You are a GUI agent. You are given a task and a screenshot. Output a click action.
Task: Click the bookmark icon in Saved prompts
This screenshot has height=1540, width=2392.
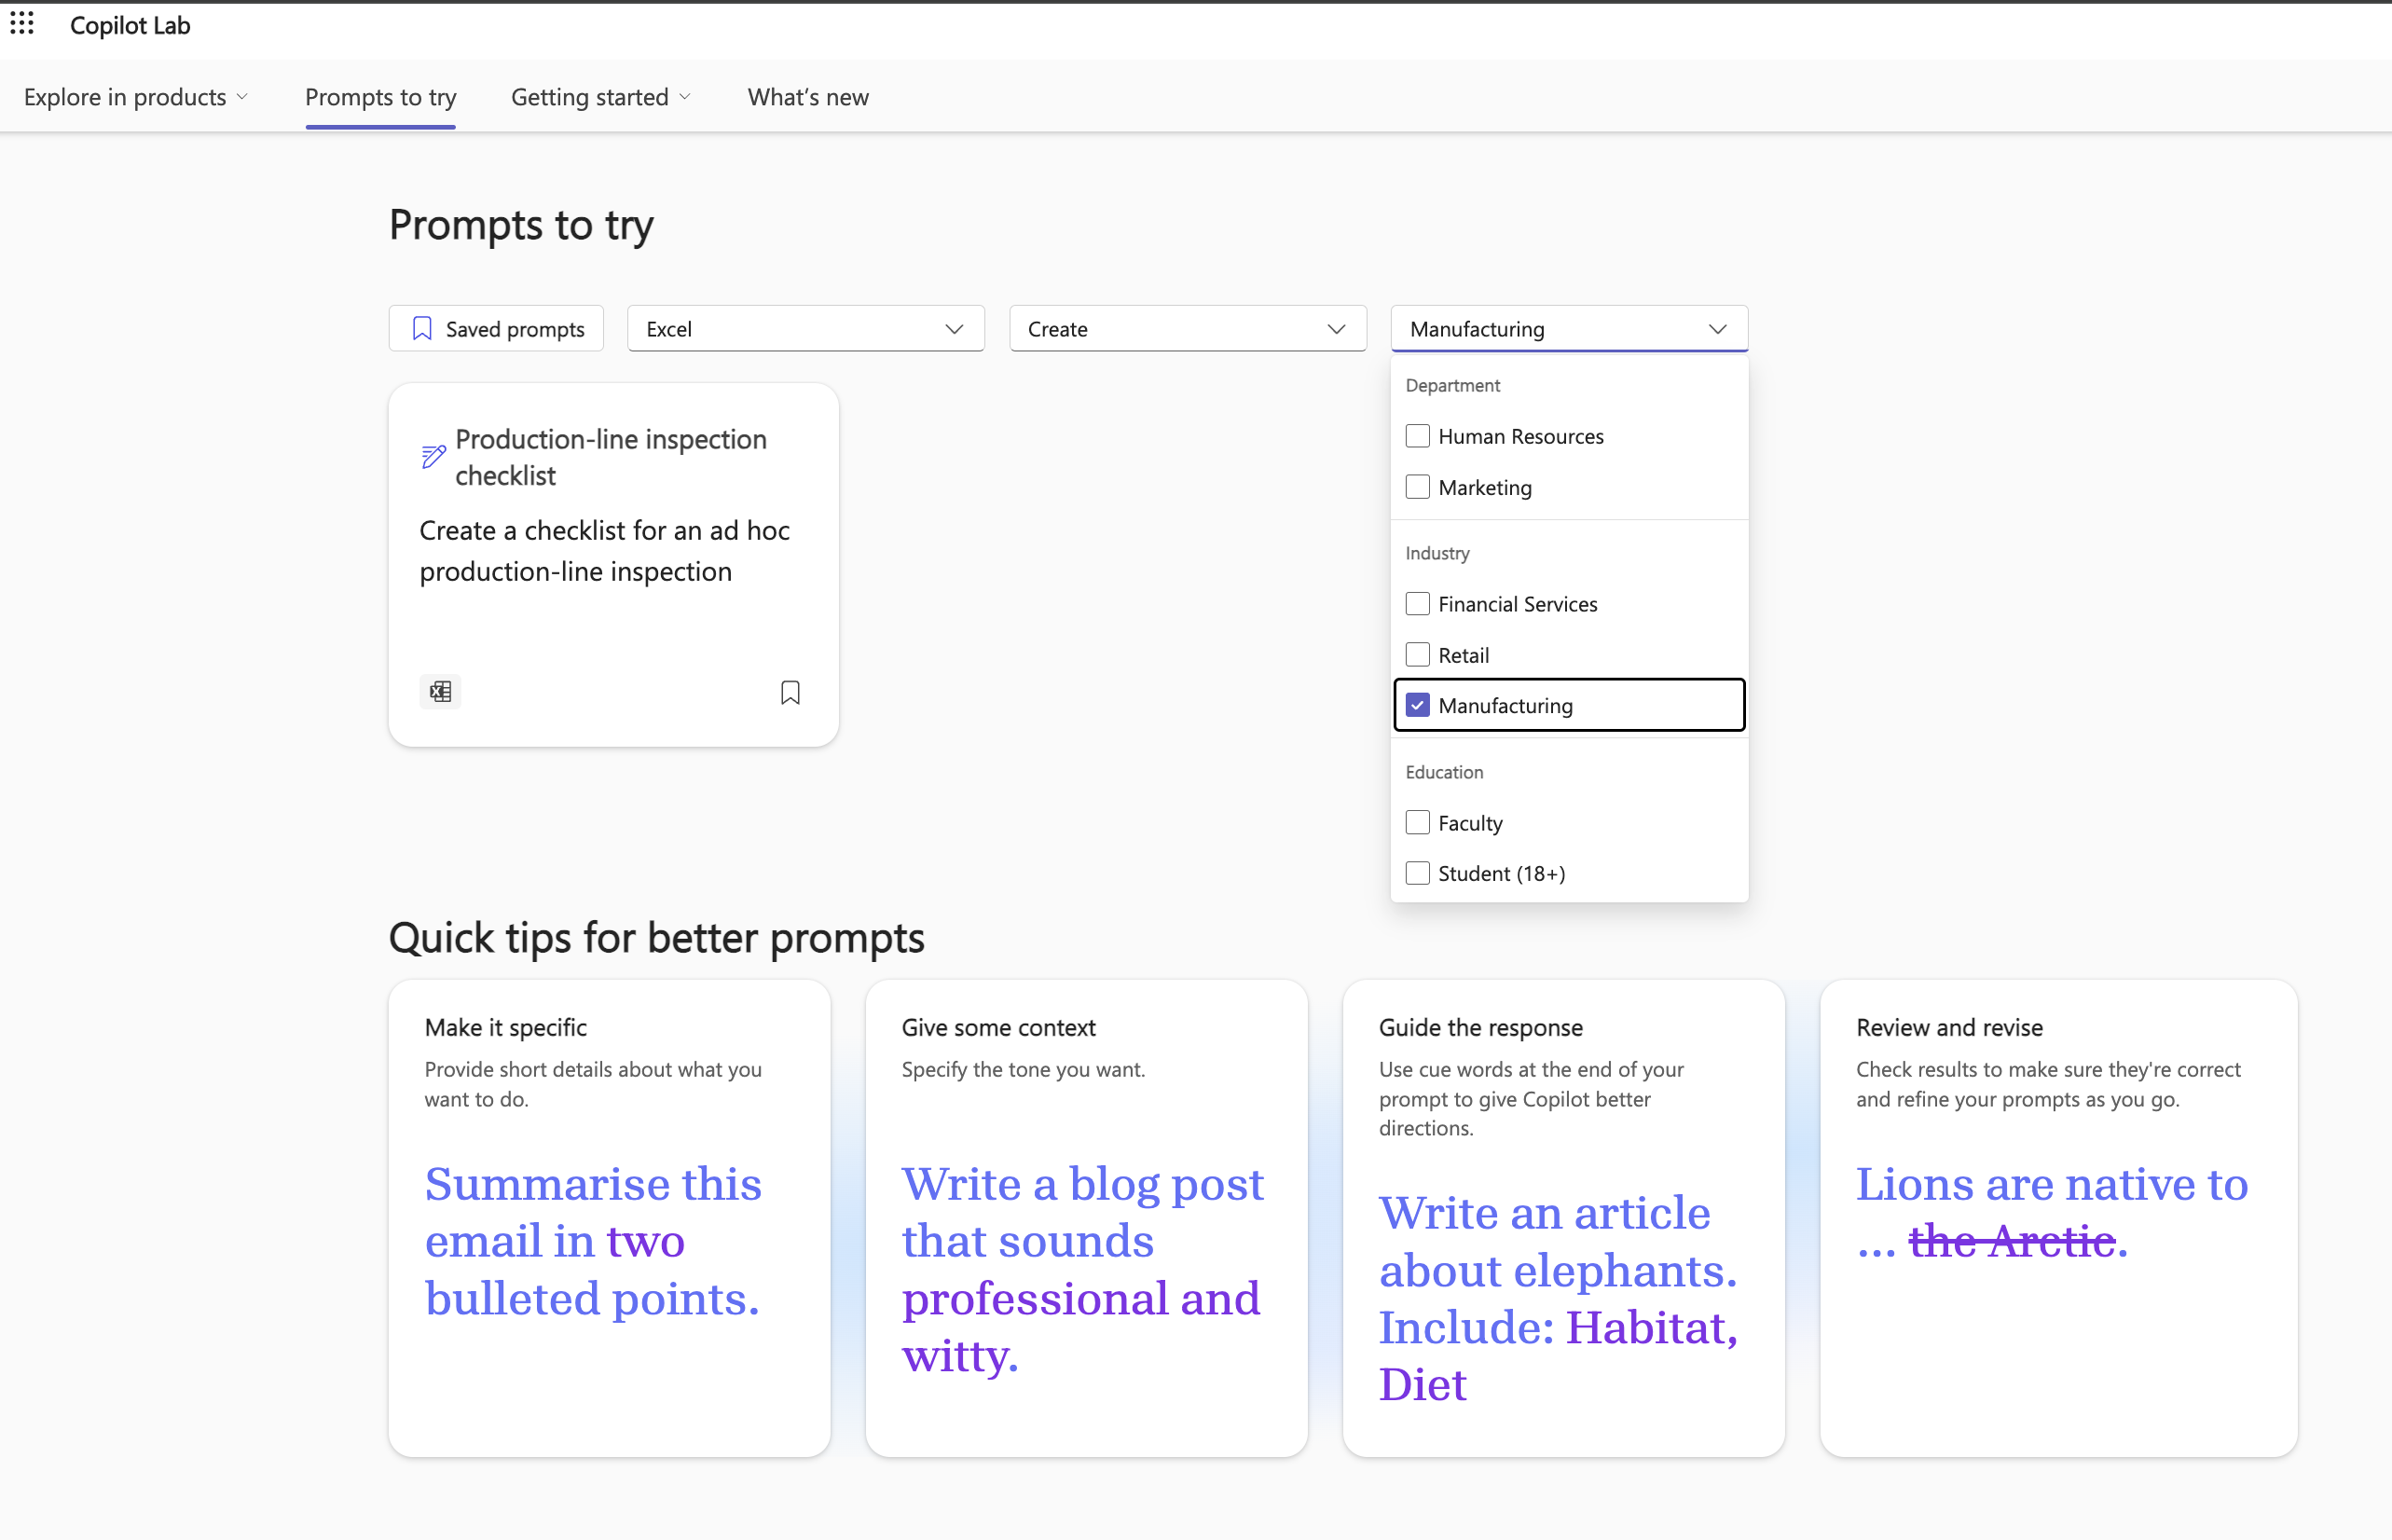coord(422,329)
